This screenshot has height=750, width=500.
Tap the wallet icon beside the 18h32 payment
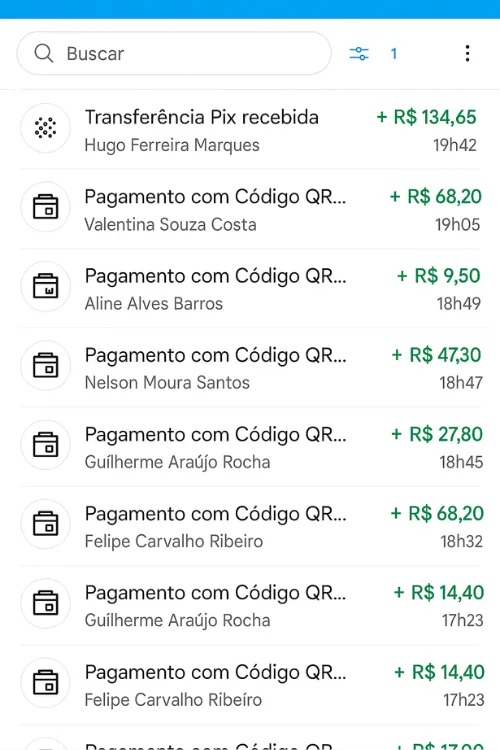point(45,524)
